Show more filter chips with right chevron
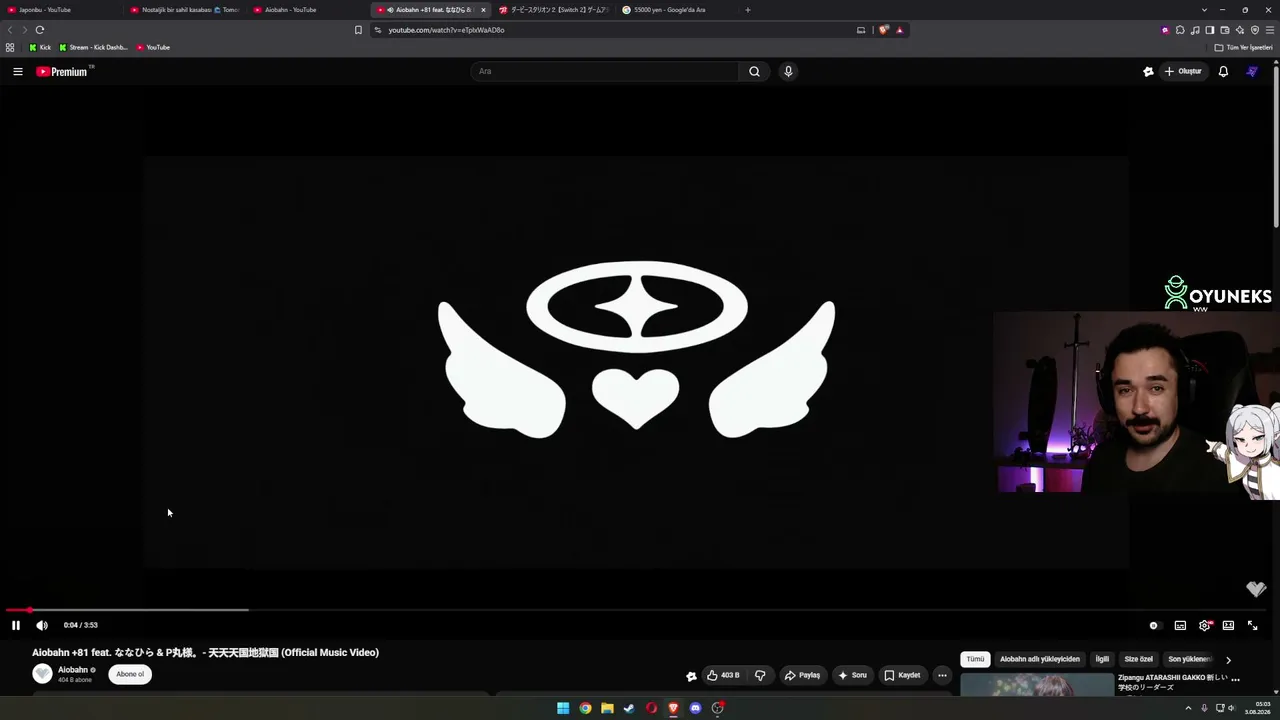The height and width of the screenshot is (720, 1280). pos(1228,660)
